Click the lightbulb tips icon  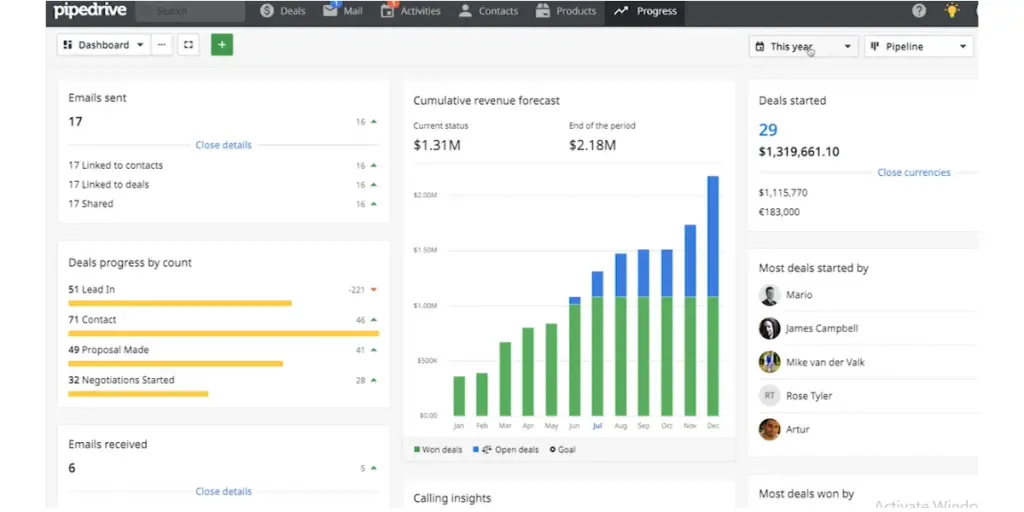[x=951, y=11]
